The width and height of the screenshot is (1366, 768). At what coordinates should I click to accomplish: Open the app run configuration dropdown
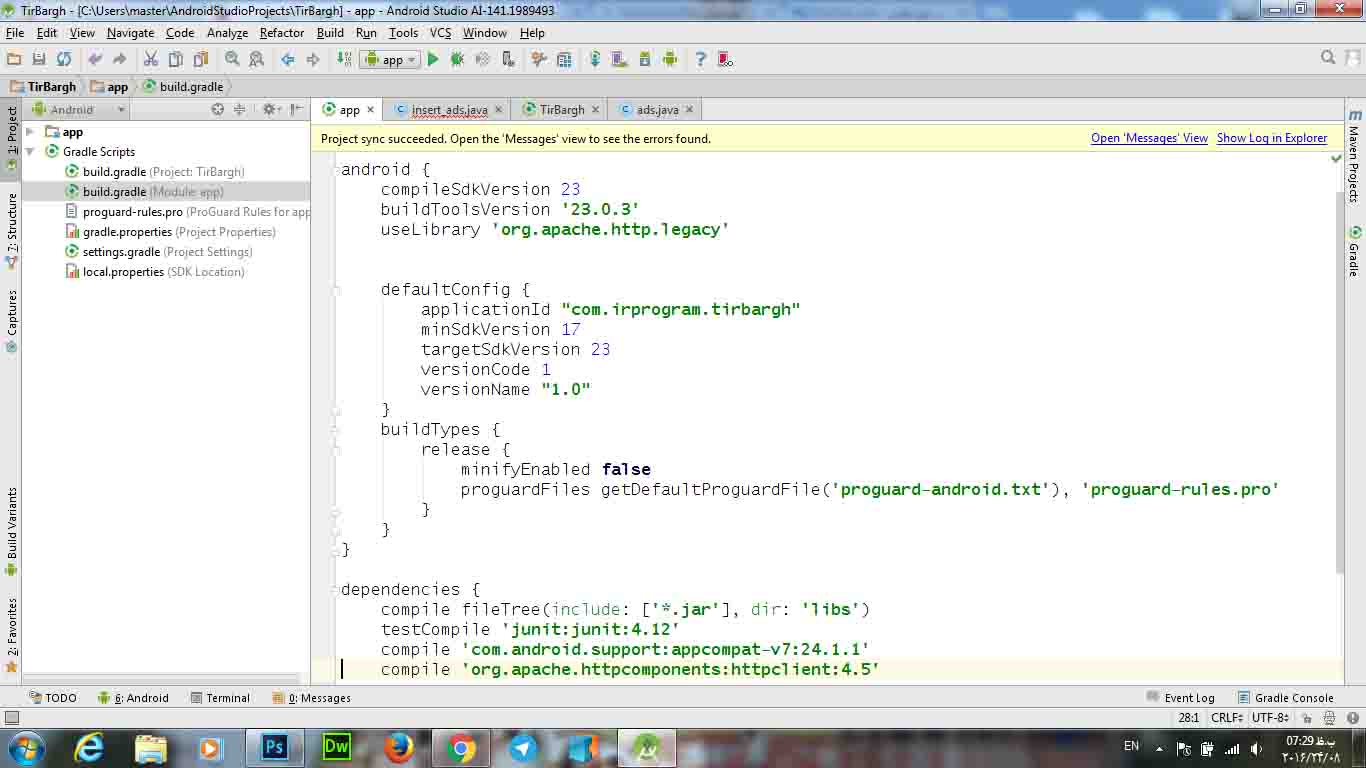pos(390,59)
